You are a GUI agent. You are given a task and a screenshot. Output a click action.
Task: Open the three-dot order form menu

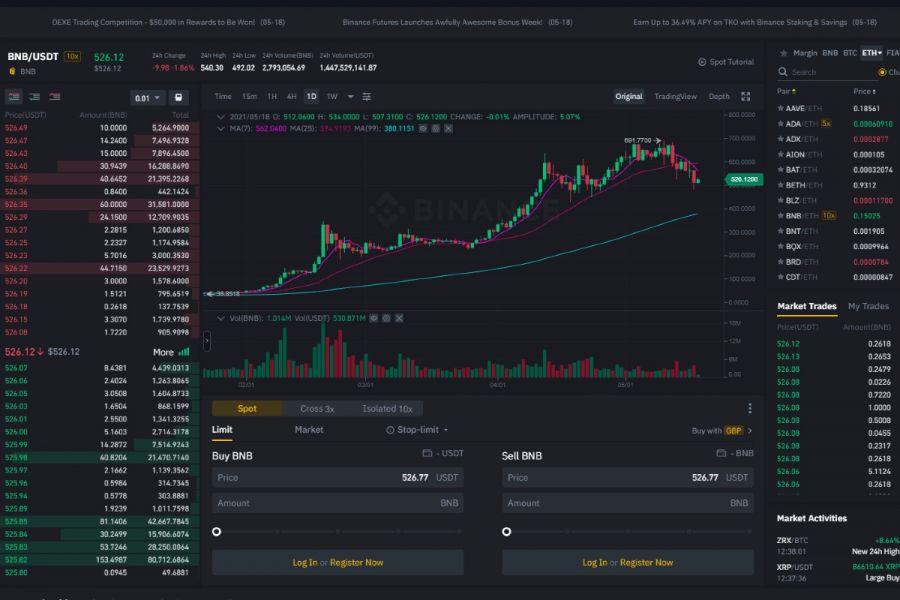point(750,408)
